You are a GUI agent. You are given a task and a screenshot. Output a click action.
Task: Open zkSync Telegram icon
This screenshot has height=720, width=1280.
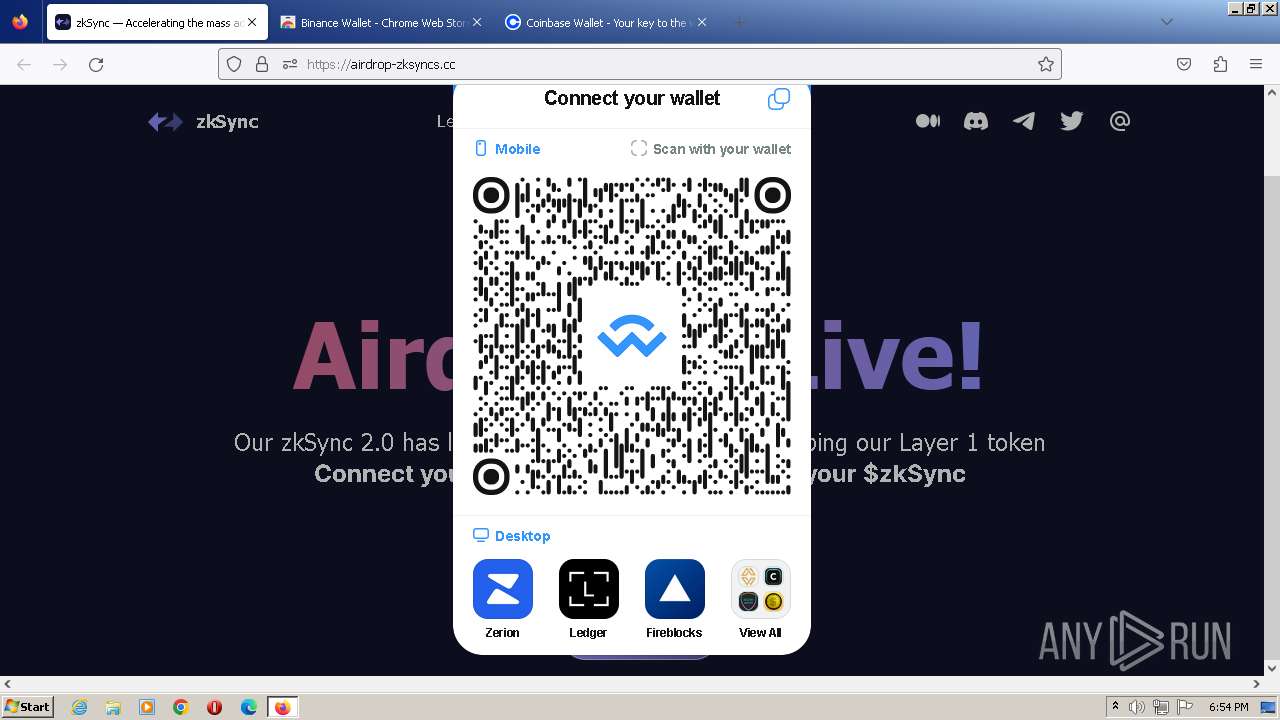tap(1024, 121)
